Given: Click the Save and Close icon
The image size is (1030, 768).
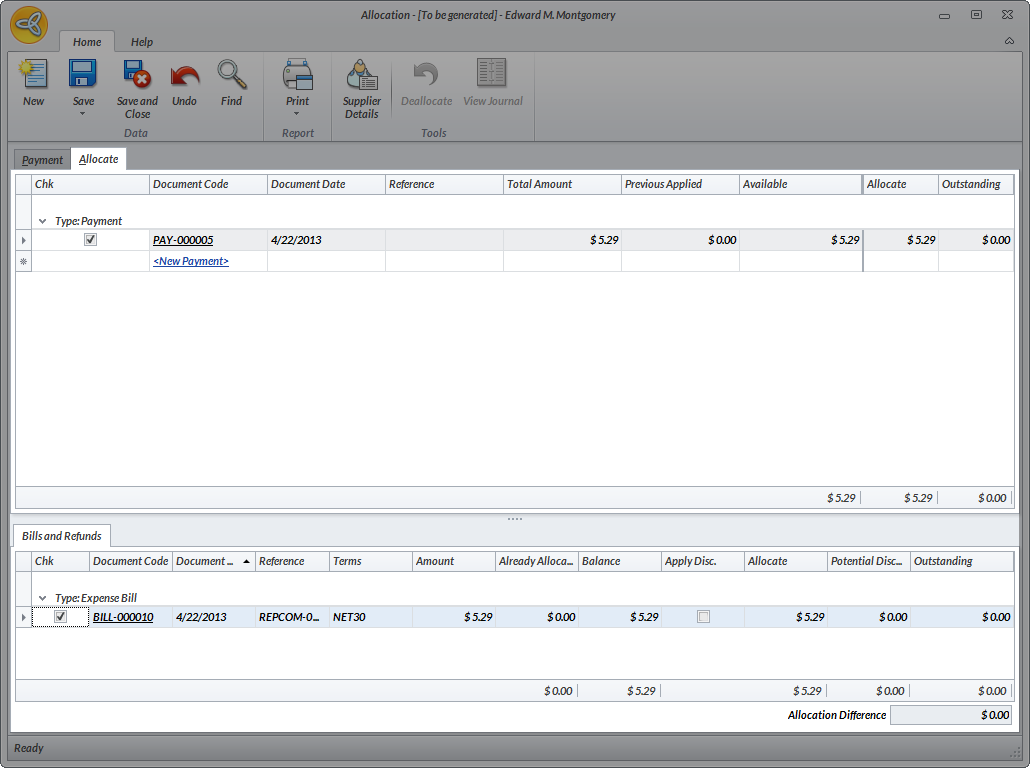Looking at the screenshot, I should click(137, 75).
